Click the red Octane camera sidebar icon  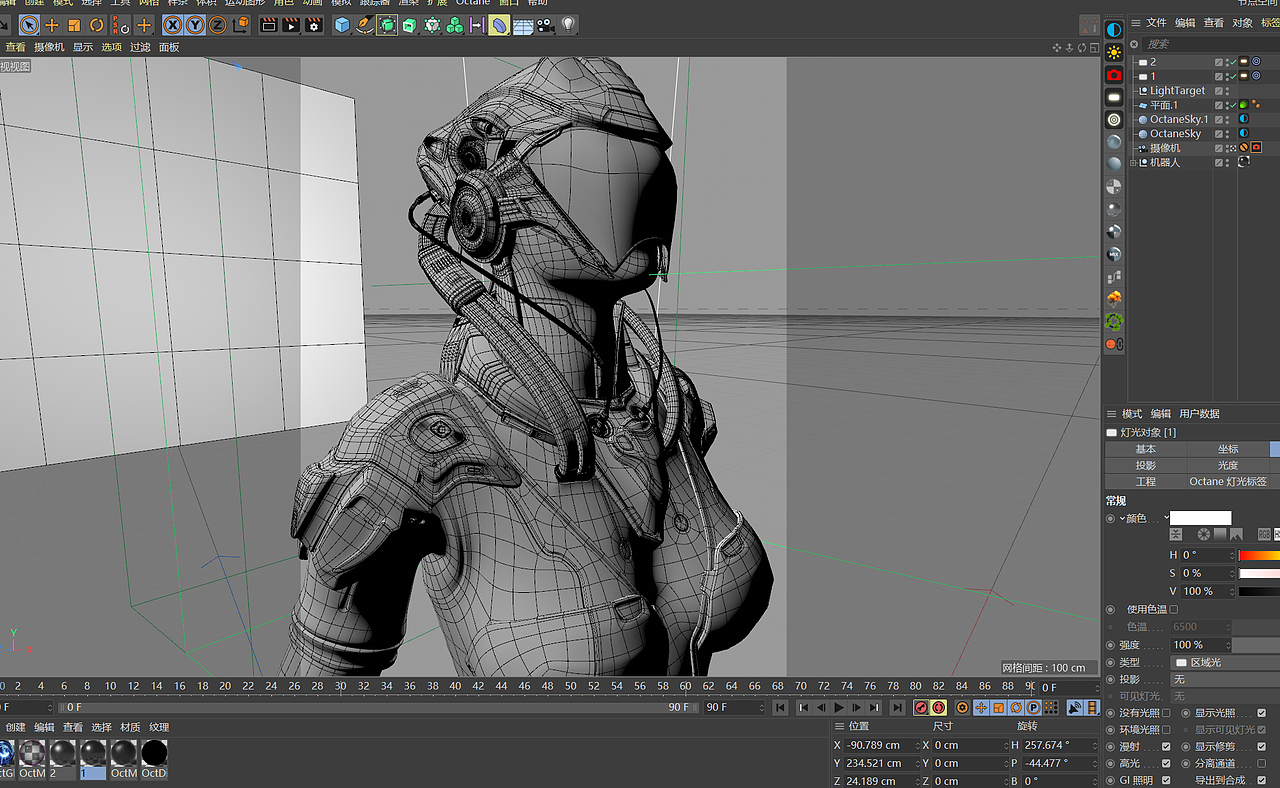click(x=1113, y=75)
